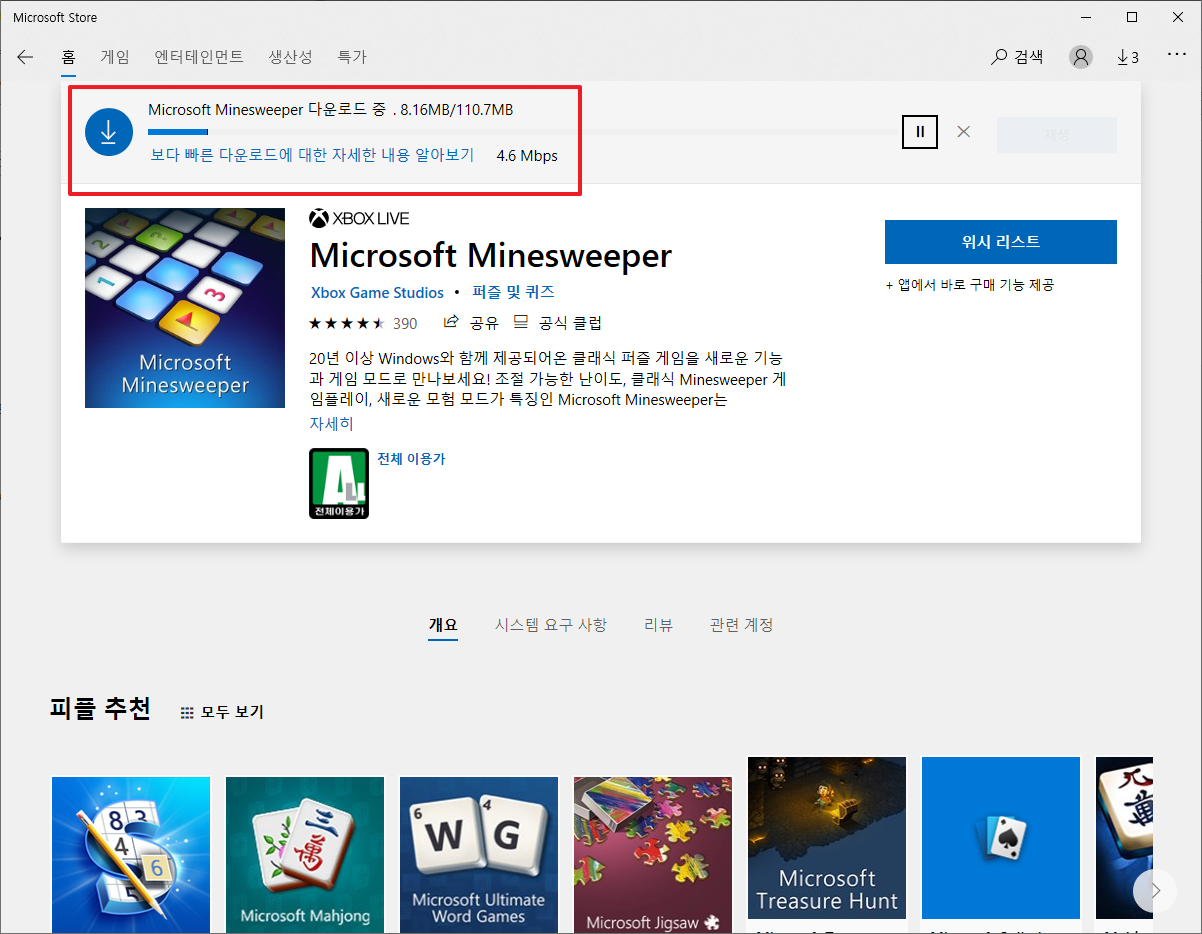Click the 전체이용가 rating badge

[339, 483]
